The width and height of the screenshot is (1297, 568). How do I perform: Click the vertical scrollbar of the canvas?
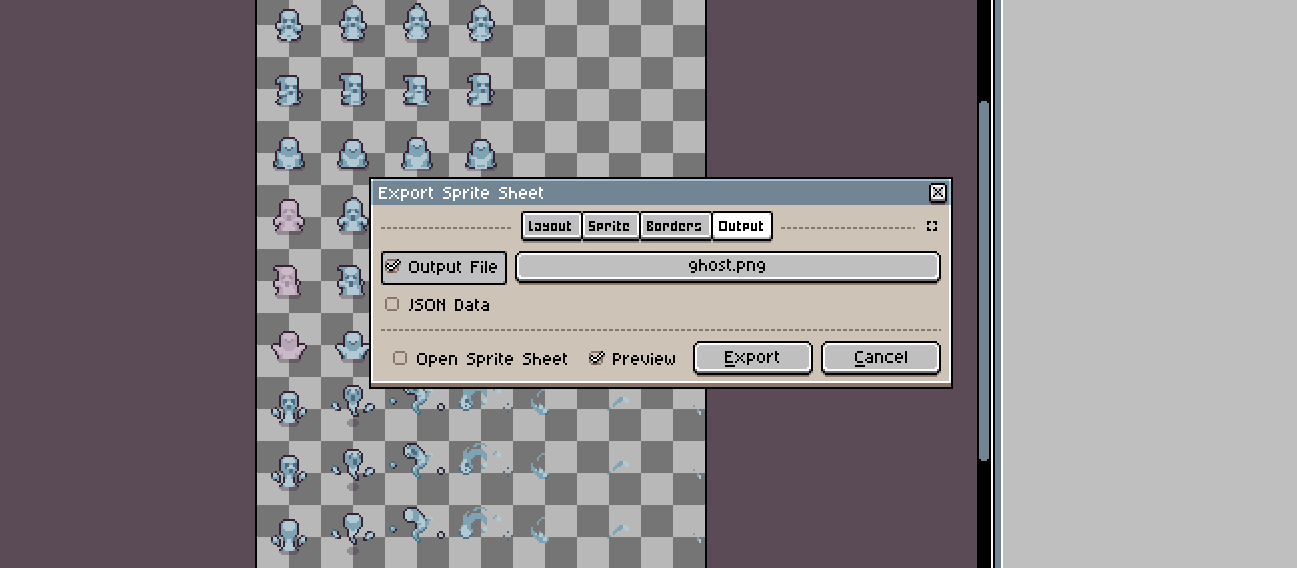coord(984,280)
